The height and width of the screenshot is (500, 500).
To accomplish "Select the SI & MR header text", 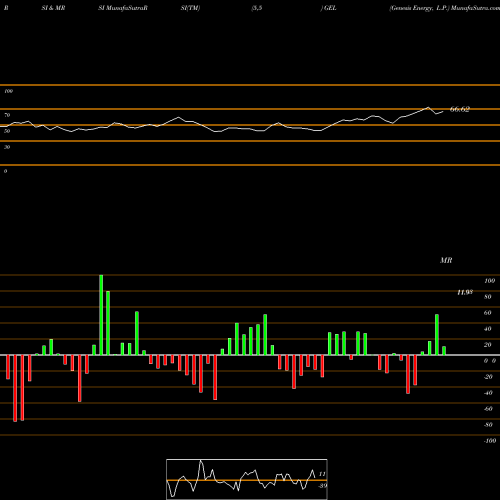I will [53, 8].
